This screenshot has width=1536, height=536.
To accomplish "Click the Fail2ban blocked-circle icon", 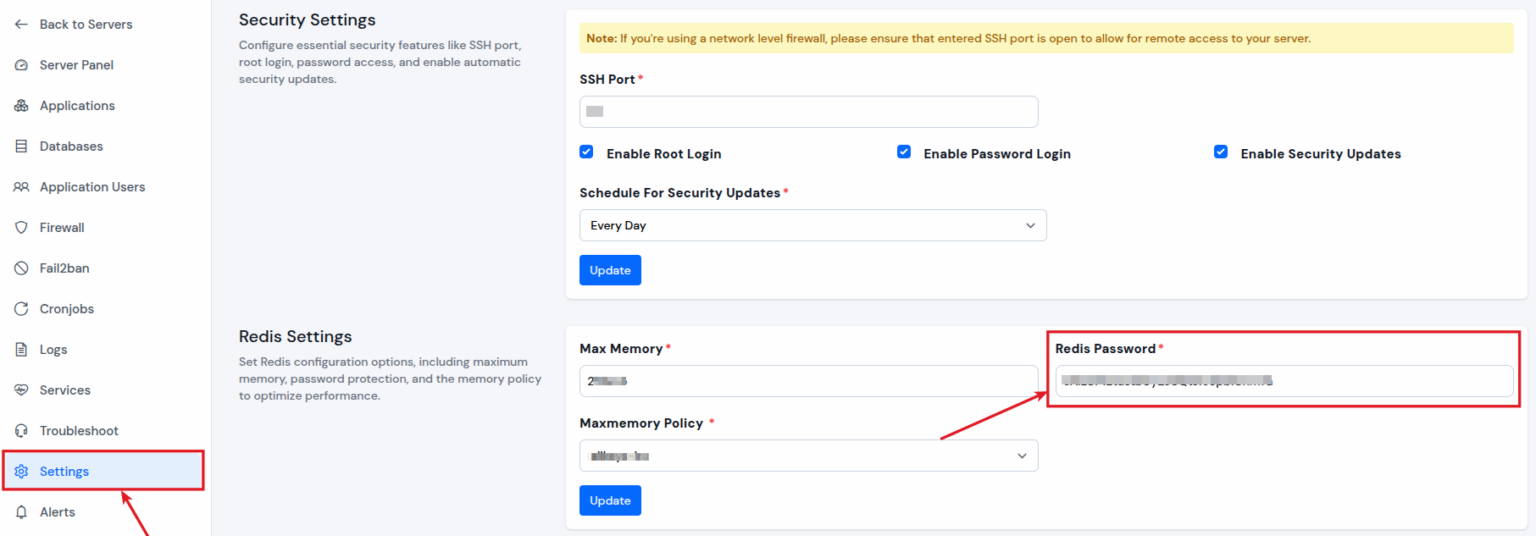I will (x=21, y=268).
